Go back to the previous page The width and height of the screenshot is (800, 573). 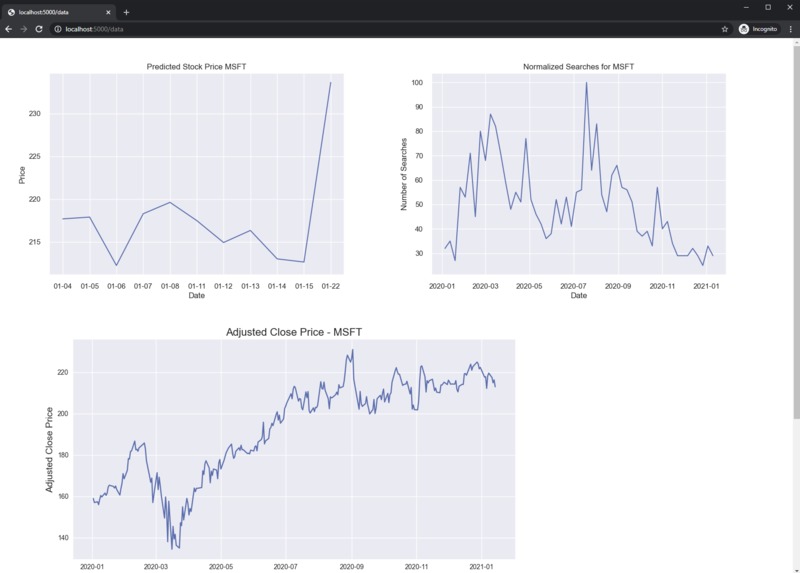9,29
